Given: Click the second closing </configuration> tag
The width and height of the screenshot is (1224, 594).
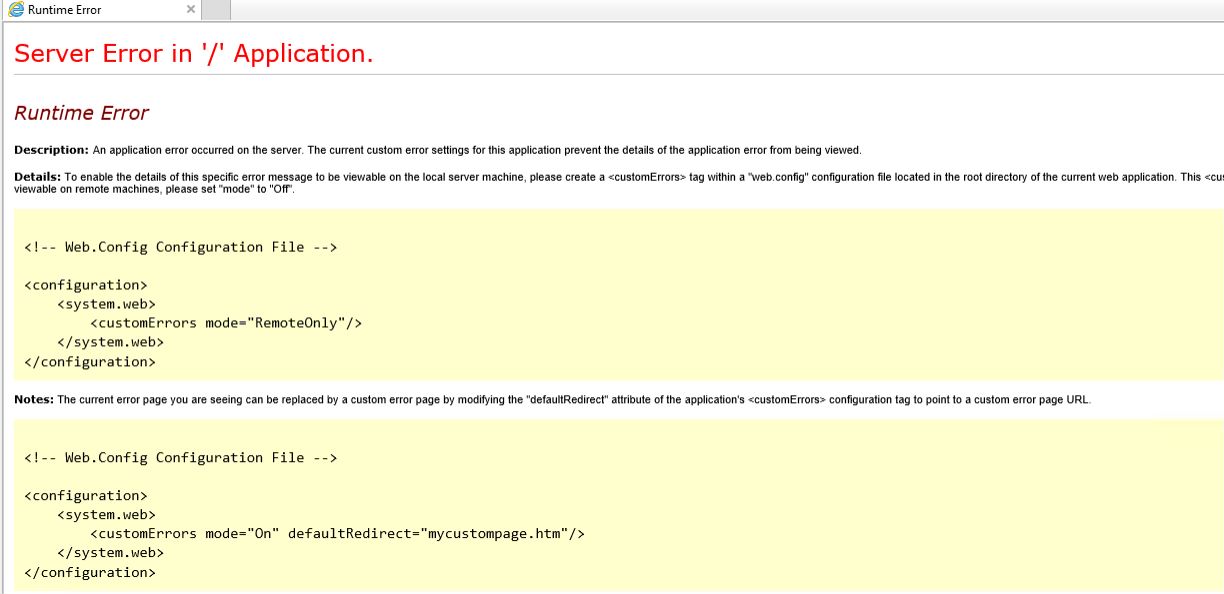Looking at the screenshot, I should click(90, 573).
